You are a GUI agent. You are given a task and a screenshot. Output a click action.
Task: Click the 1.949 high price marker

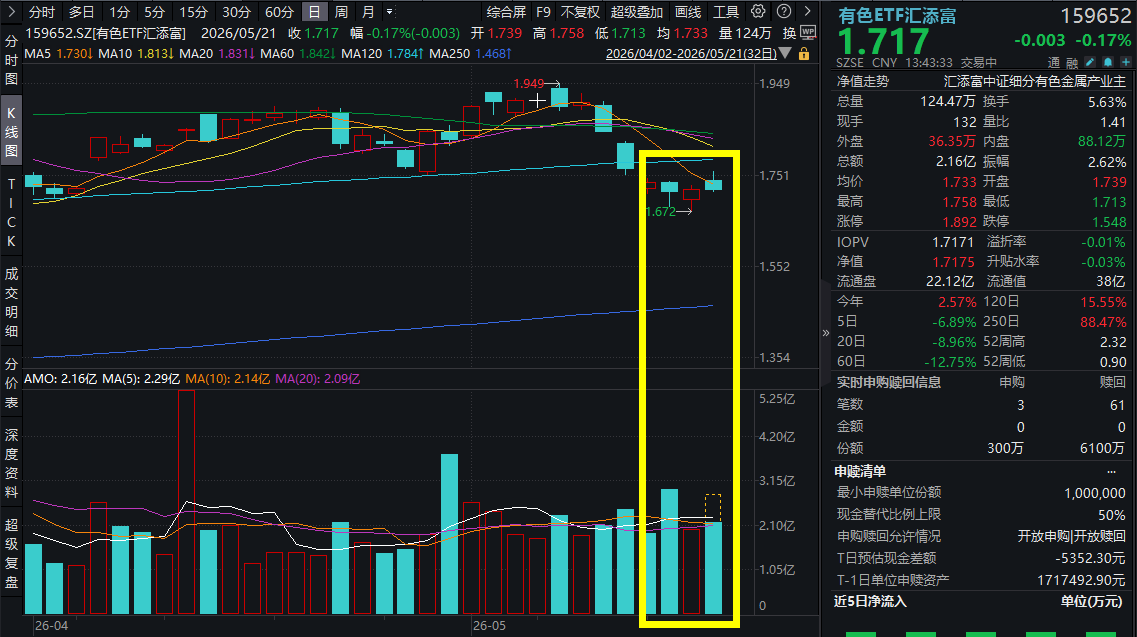tap(529, 84)
